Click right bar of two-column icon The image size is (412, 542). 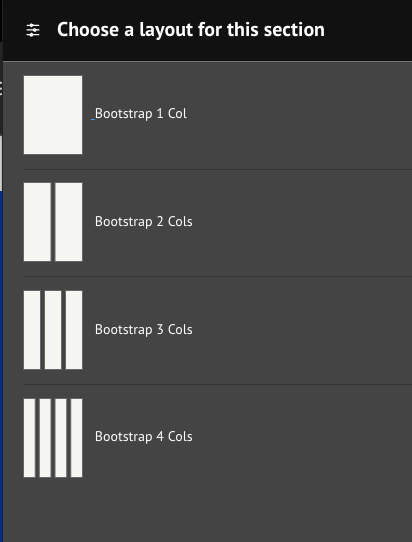(69, 222)
